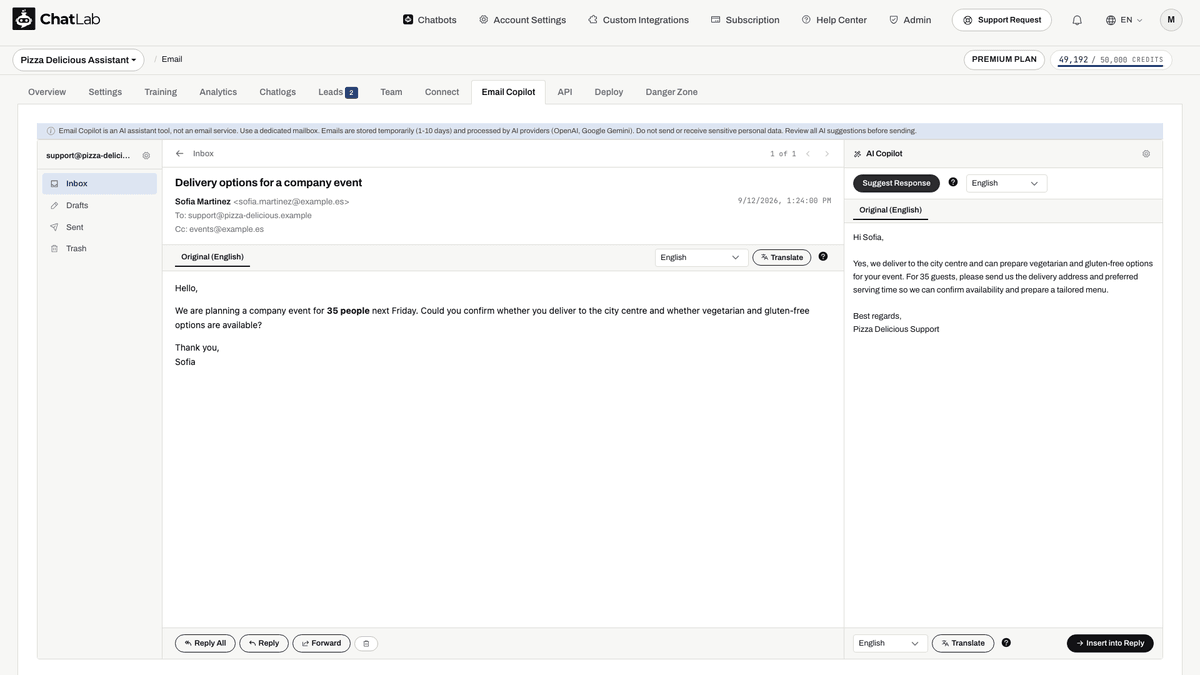Click Translate button above email body

pos(782,257)
